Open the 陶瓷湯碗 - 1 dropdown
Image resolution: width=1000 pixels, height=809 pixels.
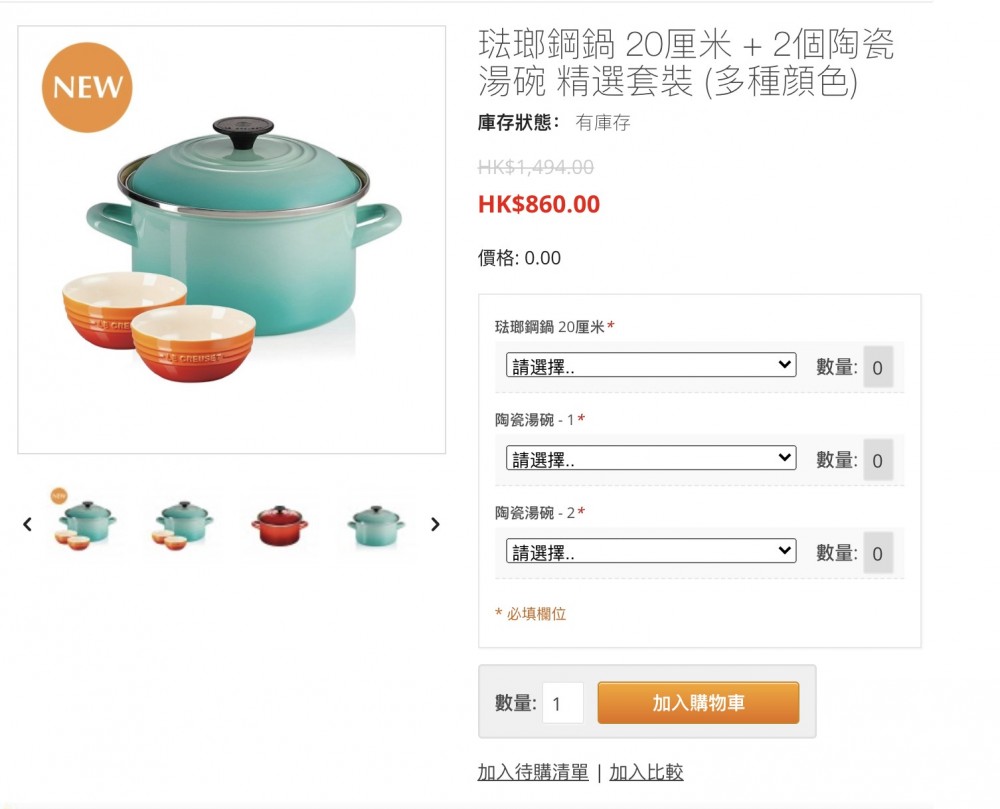pyautogui.click(x=651, y=458)
